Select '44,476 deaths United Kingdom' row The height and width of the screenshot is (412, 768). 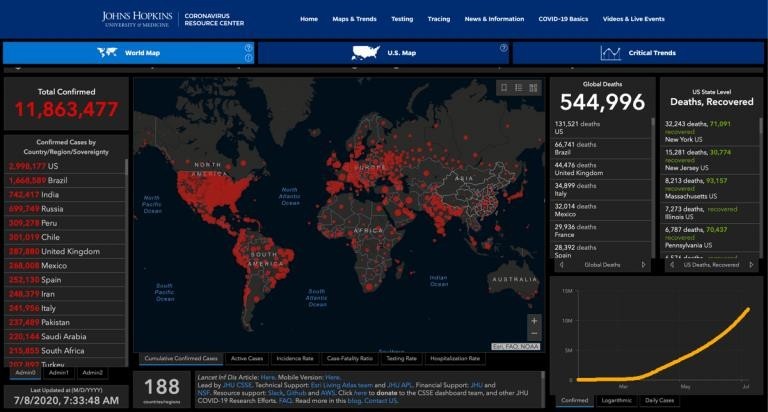pos(600,169)
